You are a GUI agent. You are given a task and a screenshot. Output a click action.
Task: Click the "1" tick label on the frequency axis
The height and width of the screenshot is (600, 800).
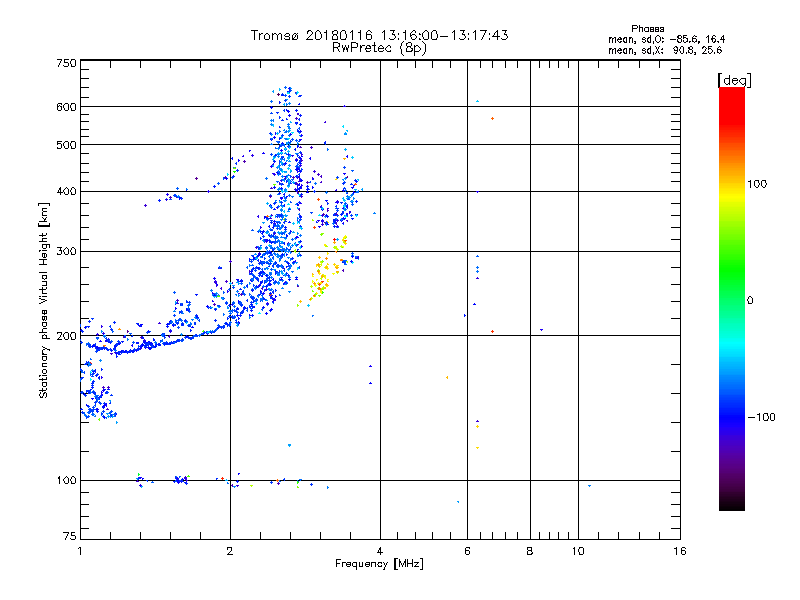tap(80, 551)
